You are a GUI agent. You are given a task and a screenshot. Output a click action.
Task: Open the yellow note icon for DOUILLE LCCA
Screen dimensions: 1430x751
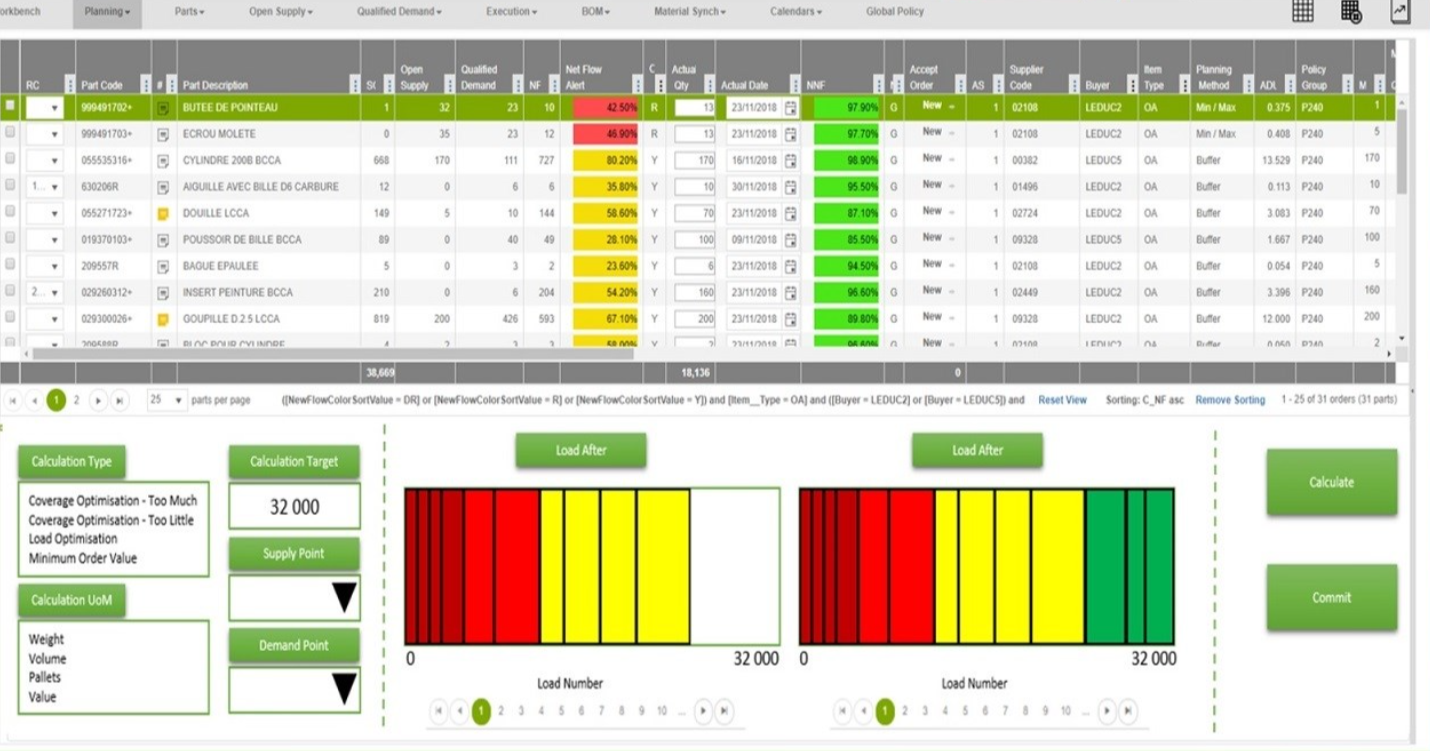163,213
